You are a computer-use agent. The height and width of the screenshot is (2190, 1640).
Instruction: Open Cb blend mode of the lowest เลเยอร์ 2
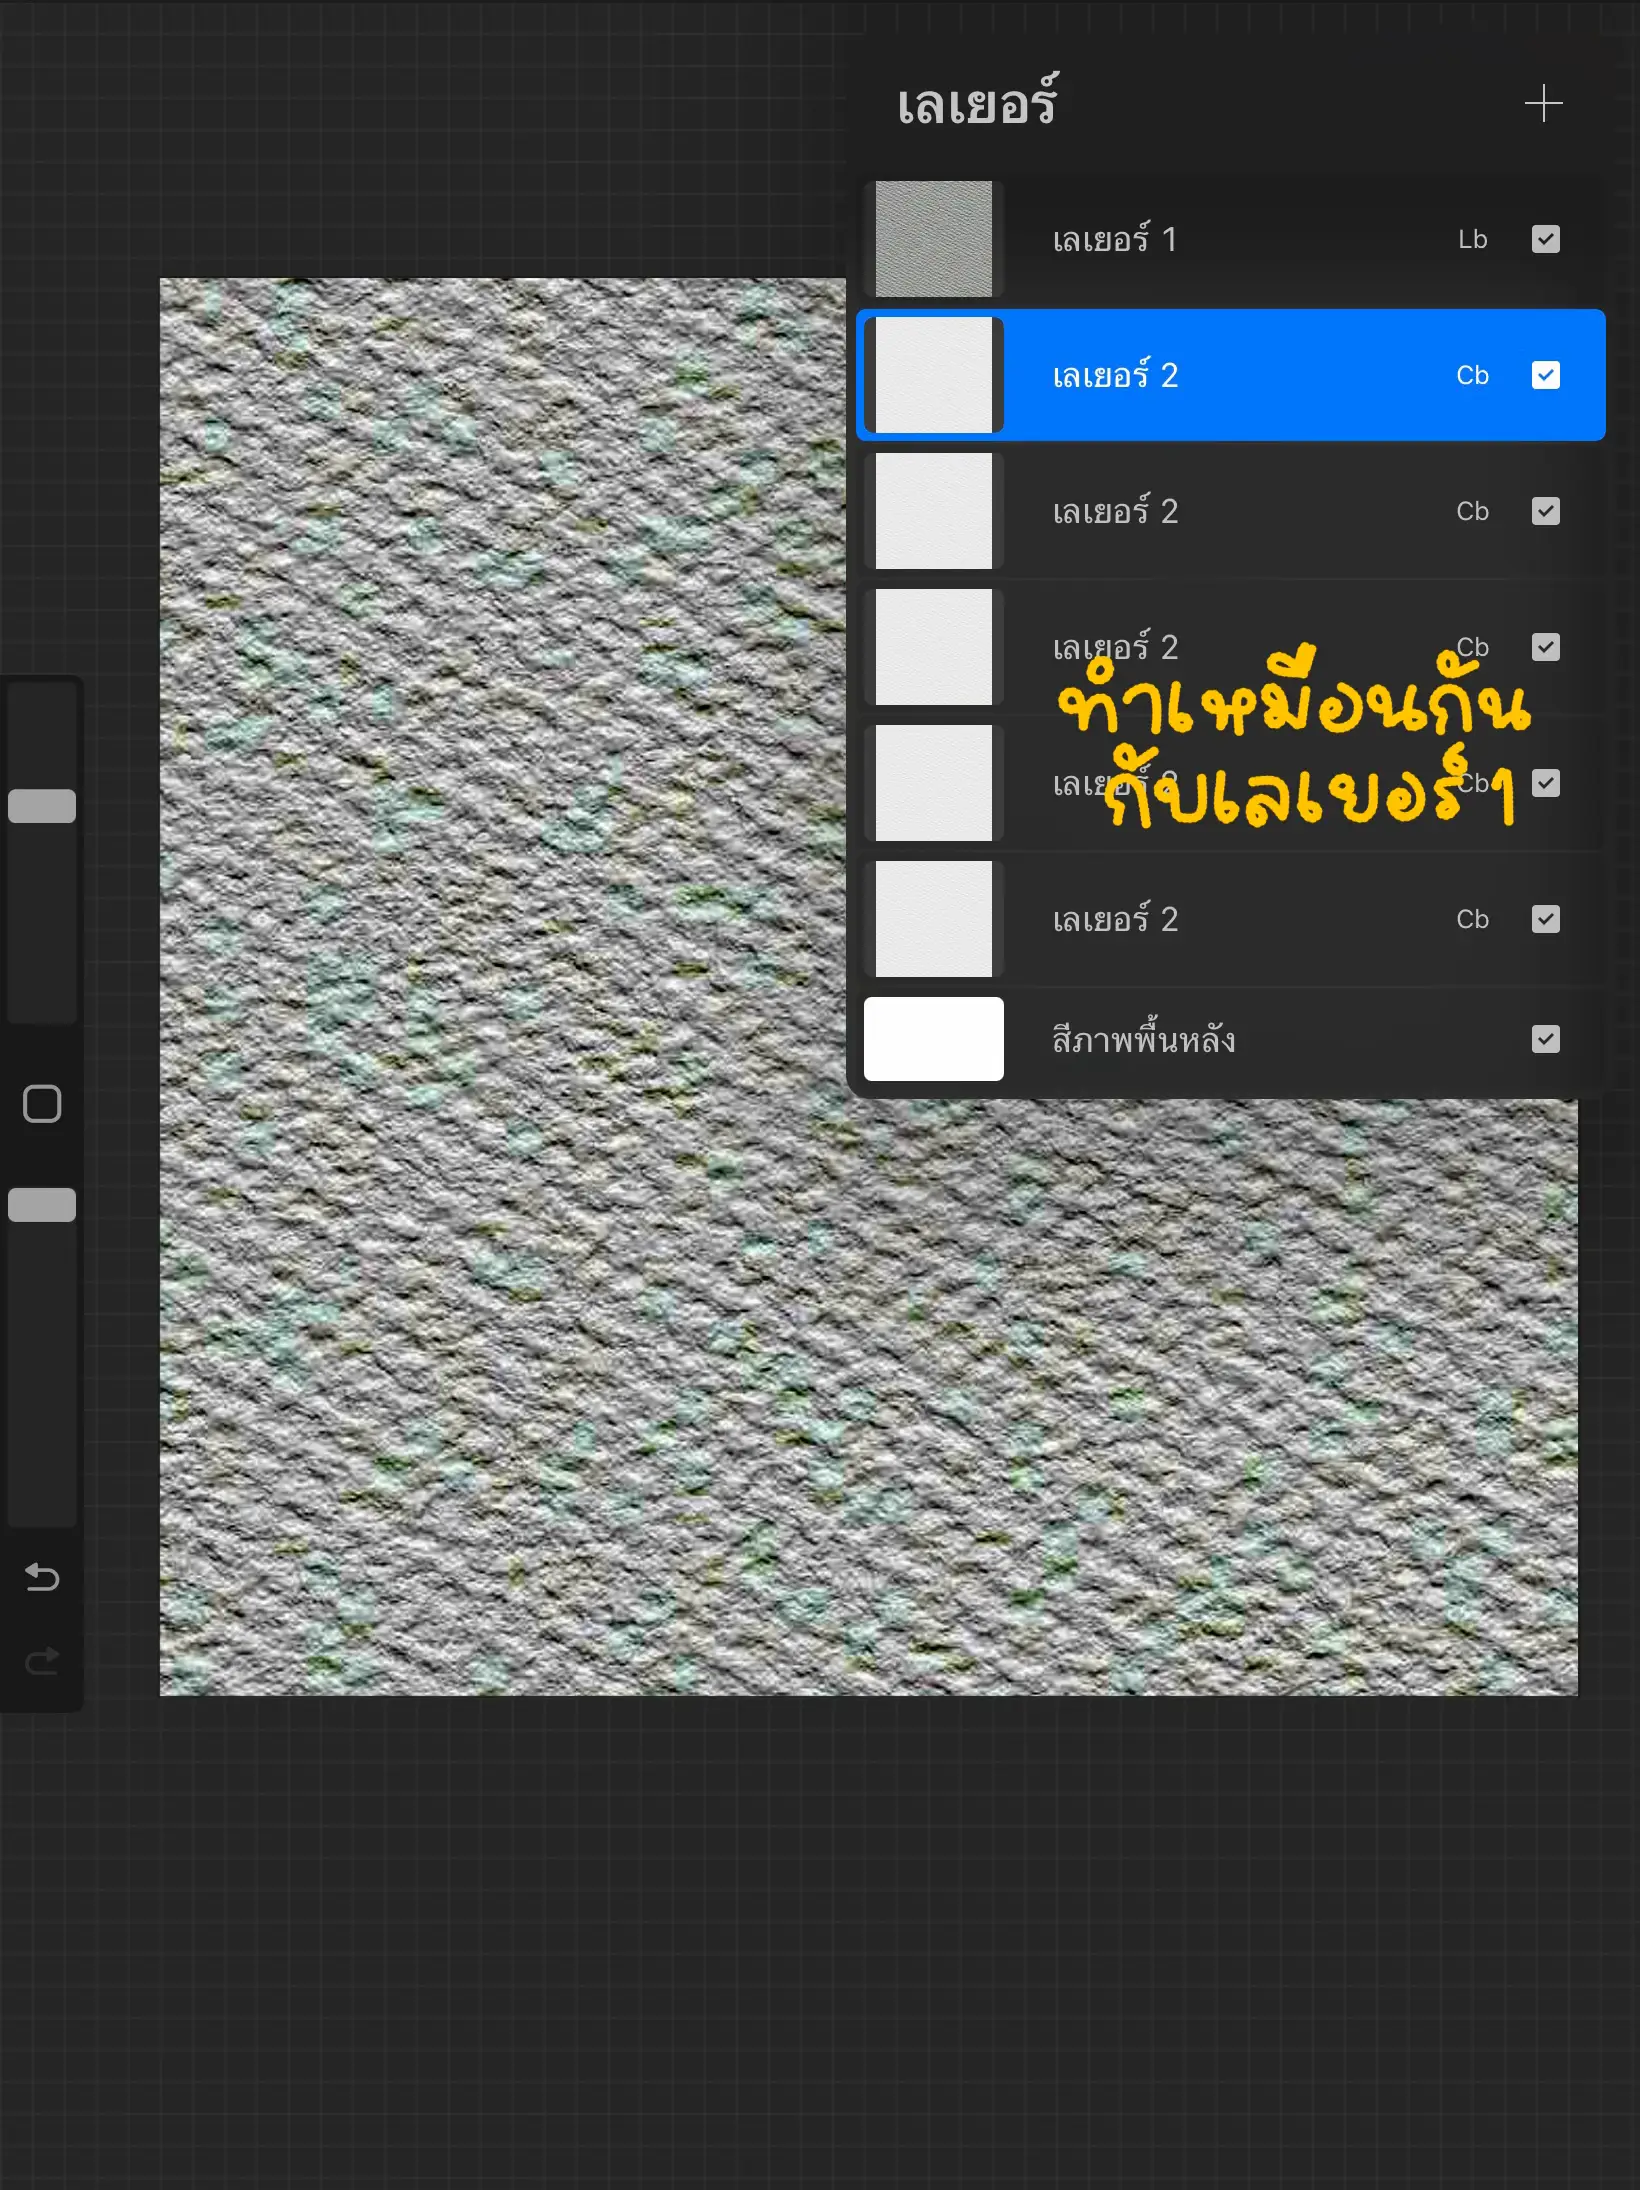click(x=1472, y=919)
